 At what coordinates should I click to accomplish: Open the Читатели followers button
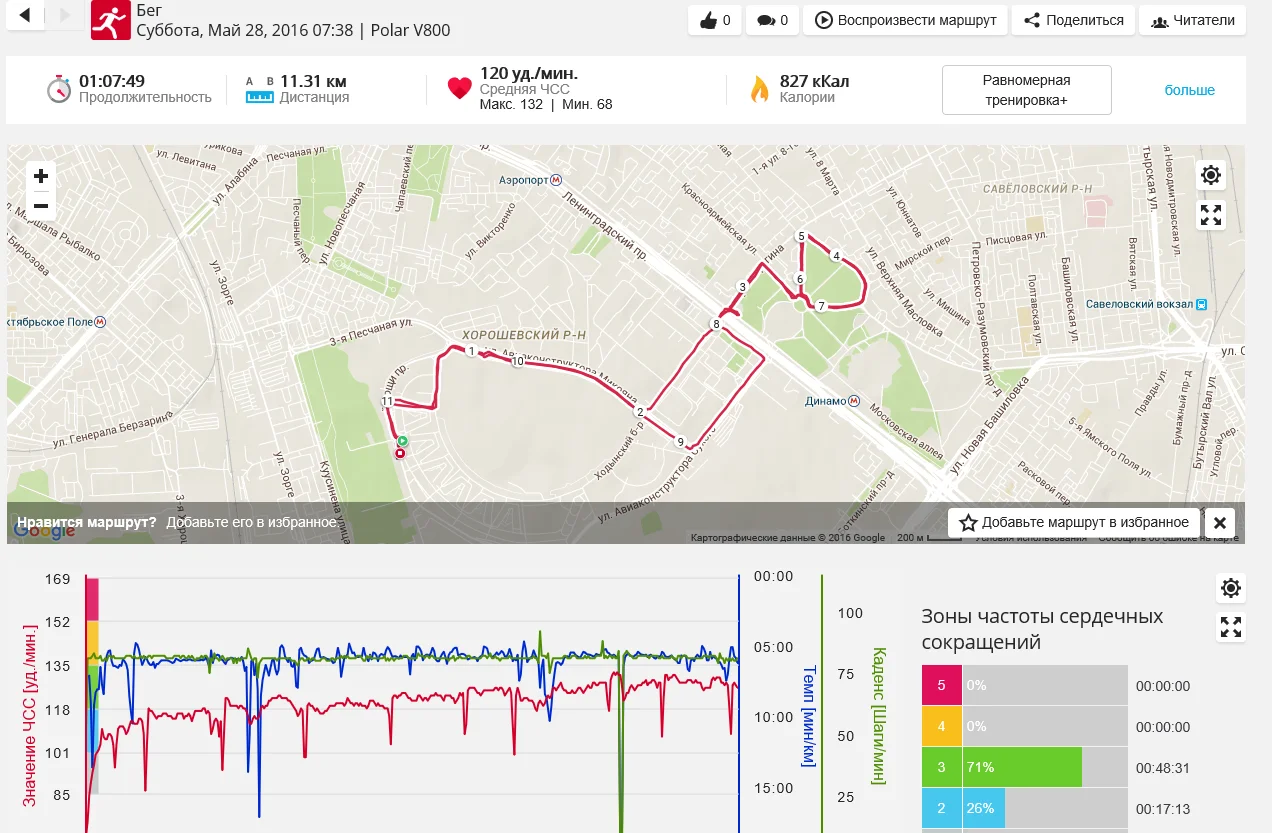point(1192,20)
